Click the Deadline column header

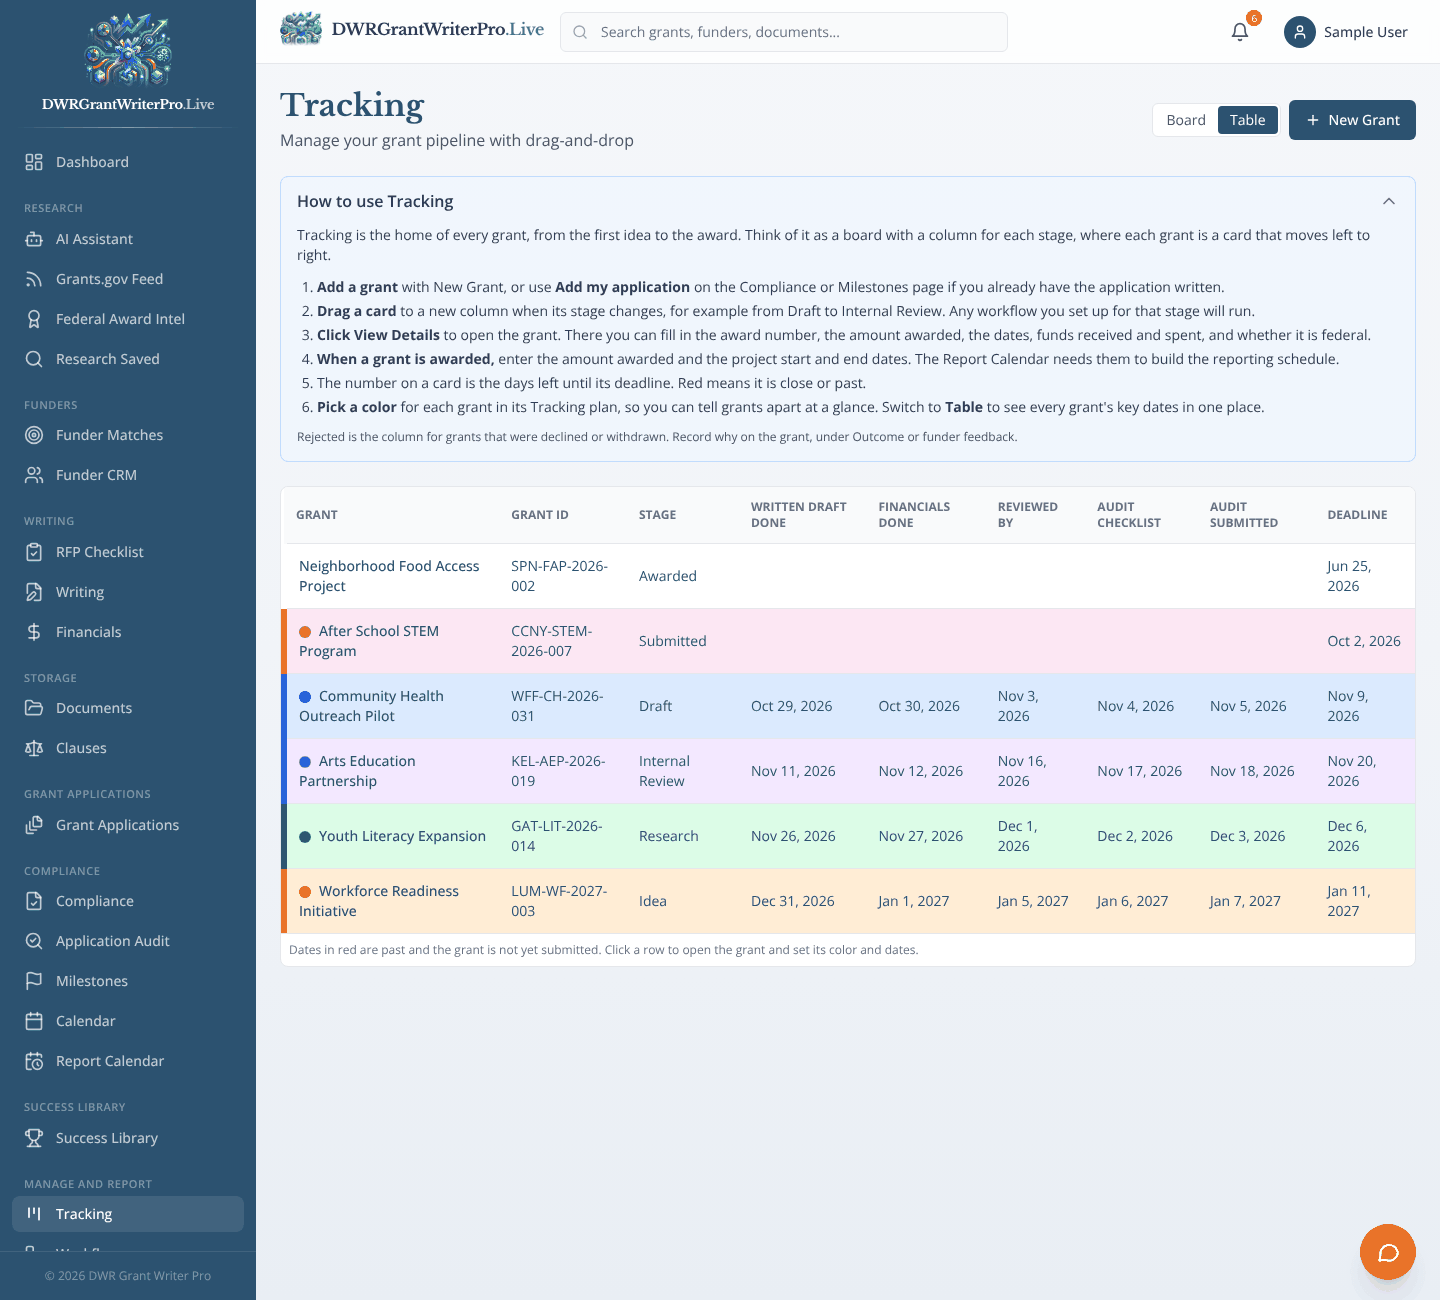tap(1357, 515)
